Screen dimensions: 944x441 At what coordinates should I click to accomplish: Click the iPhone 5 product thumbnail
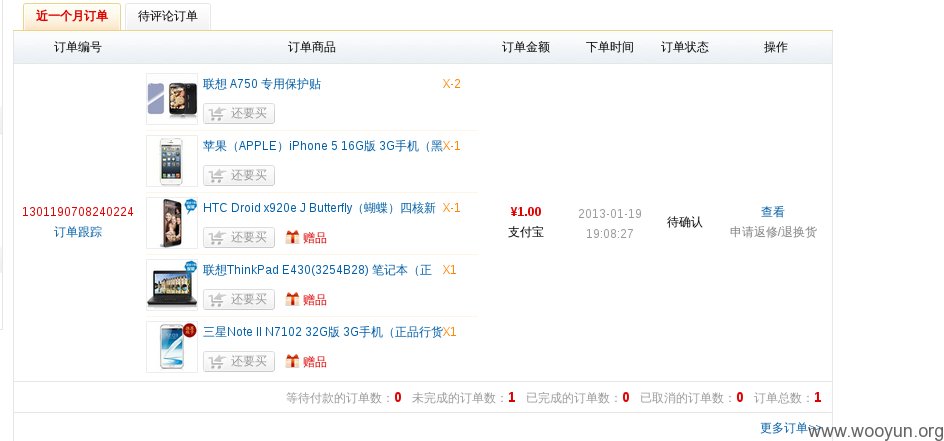tap(172, 161)
